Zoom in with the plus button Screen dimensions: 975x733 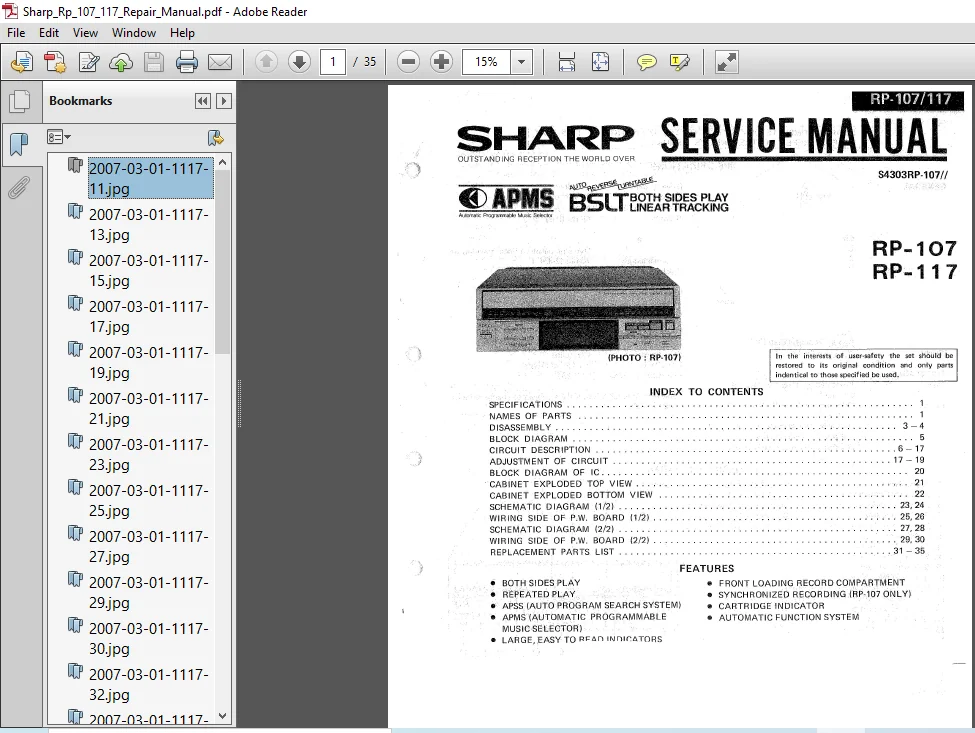click(x=441, y=62)
